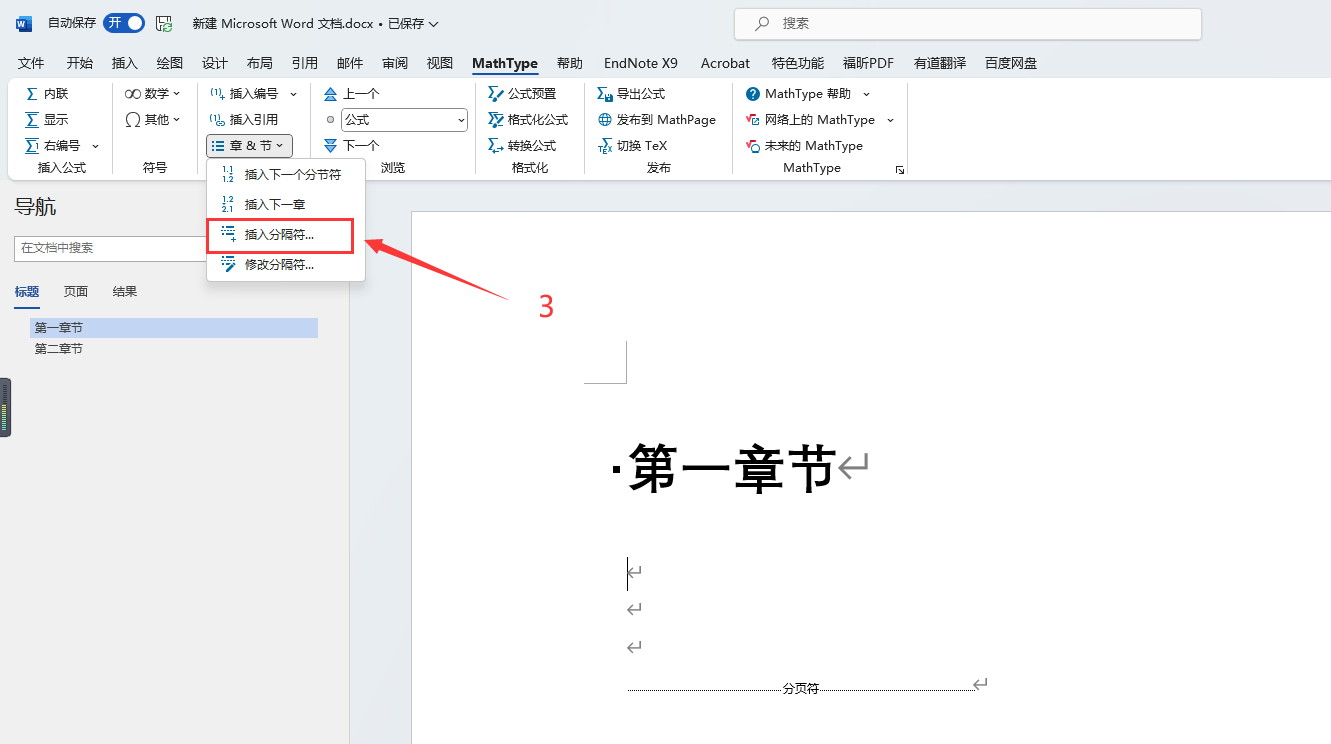Switch to the 设计 tab

[x=215, y=63]
